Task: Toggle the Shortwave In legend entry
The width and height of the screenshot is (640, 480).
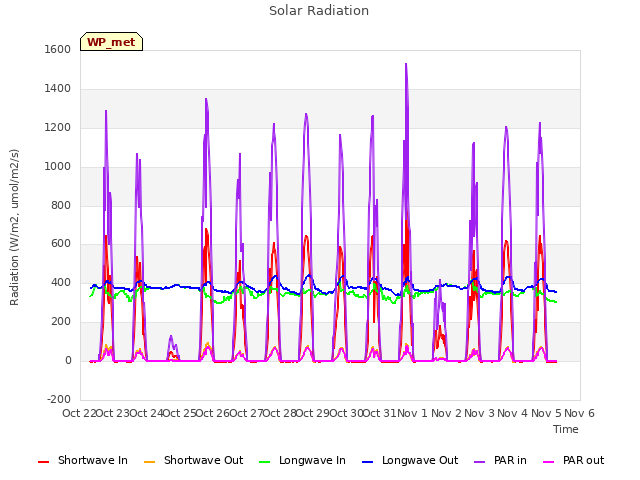Action: 83,460
